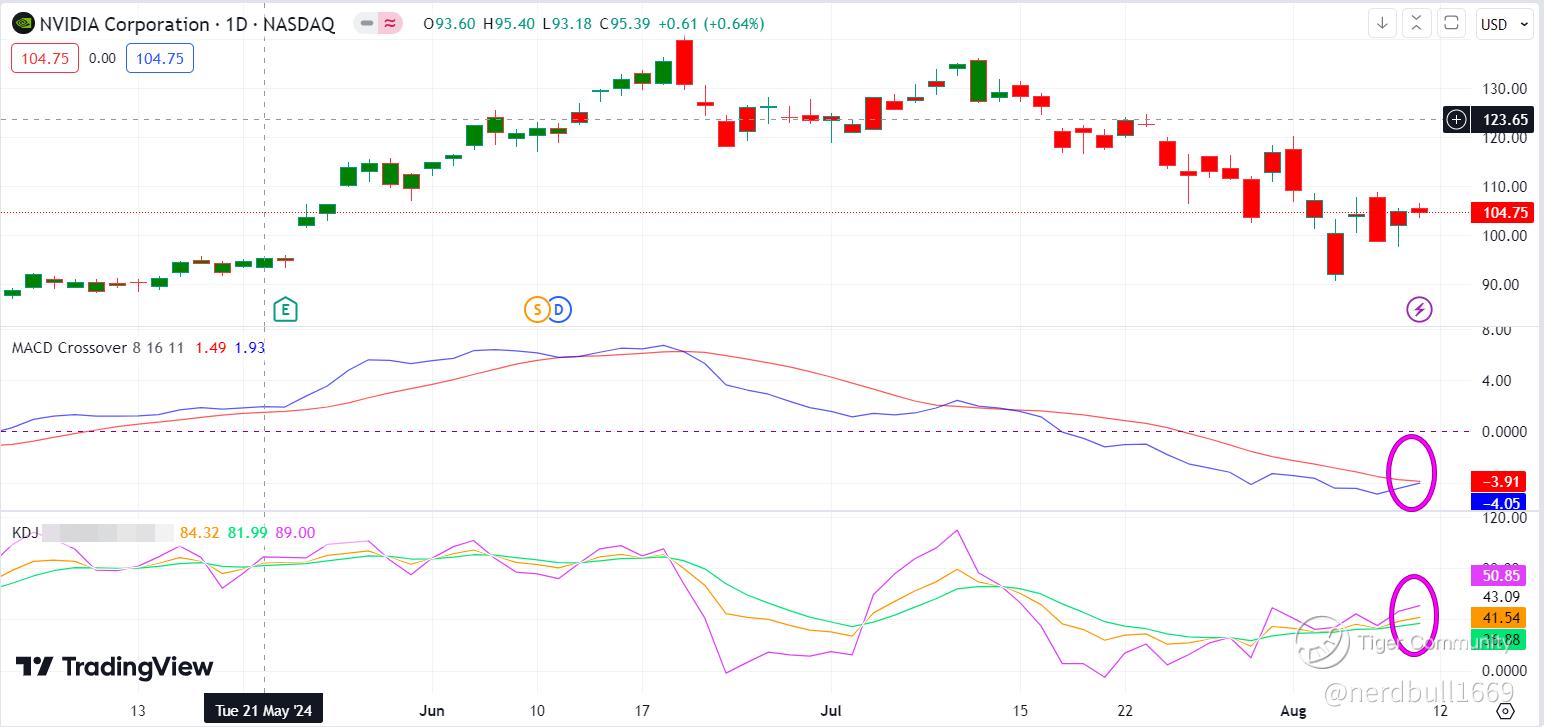This screenshot has width=1544, height=727.
Task: Open the earnings E marker
Action: click(286, 310)
